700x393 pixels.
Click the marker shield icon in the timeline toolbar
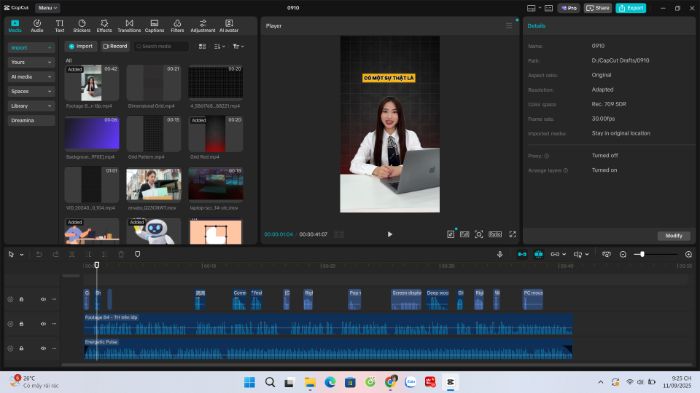tap(138, 254)
